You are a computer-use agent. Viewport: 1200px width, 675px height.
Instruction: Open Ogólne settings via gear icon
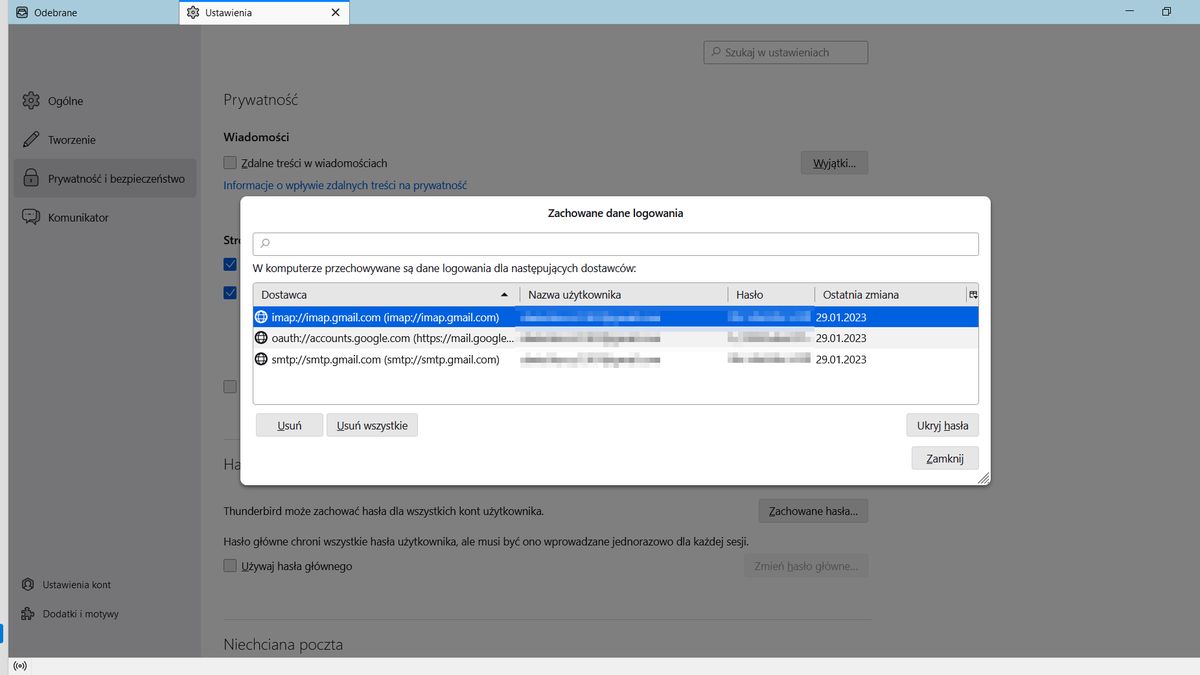click(31, 100)
